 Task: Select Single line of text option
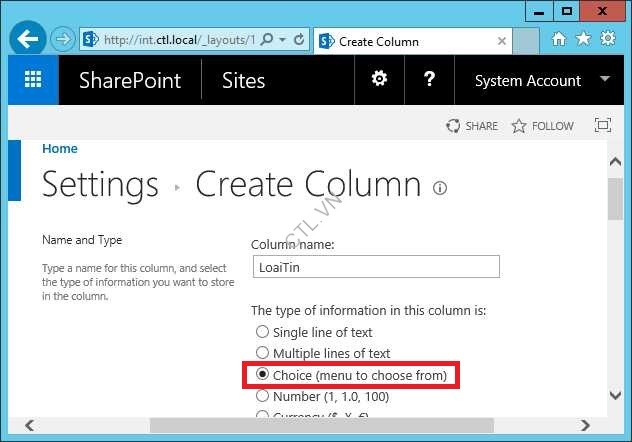tap(262, 332)
